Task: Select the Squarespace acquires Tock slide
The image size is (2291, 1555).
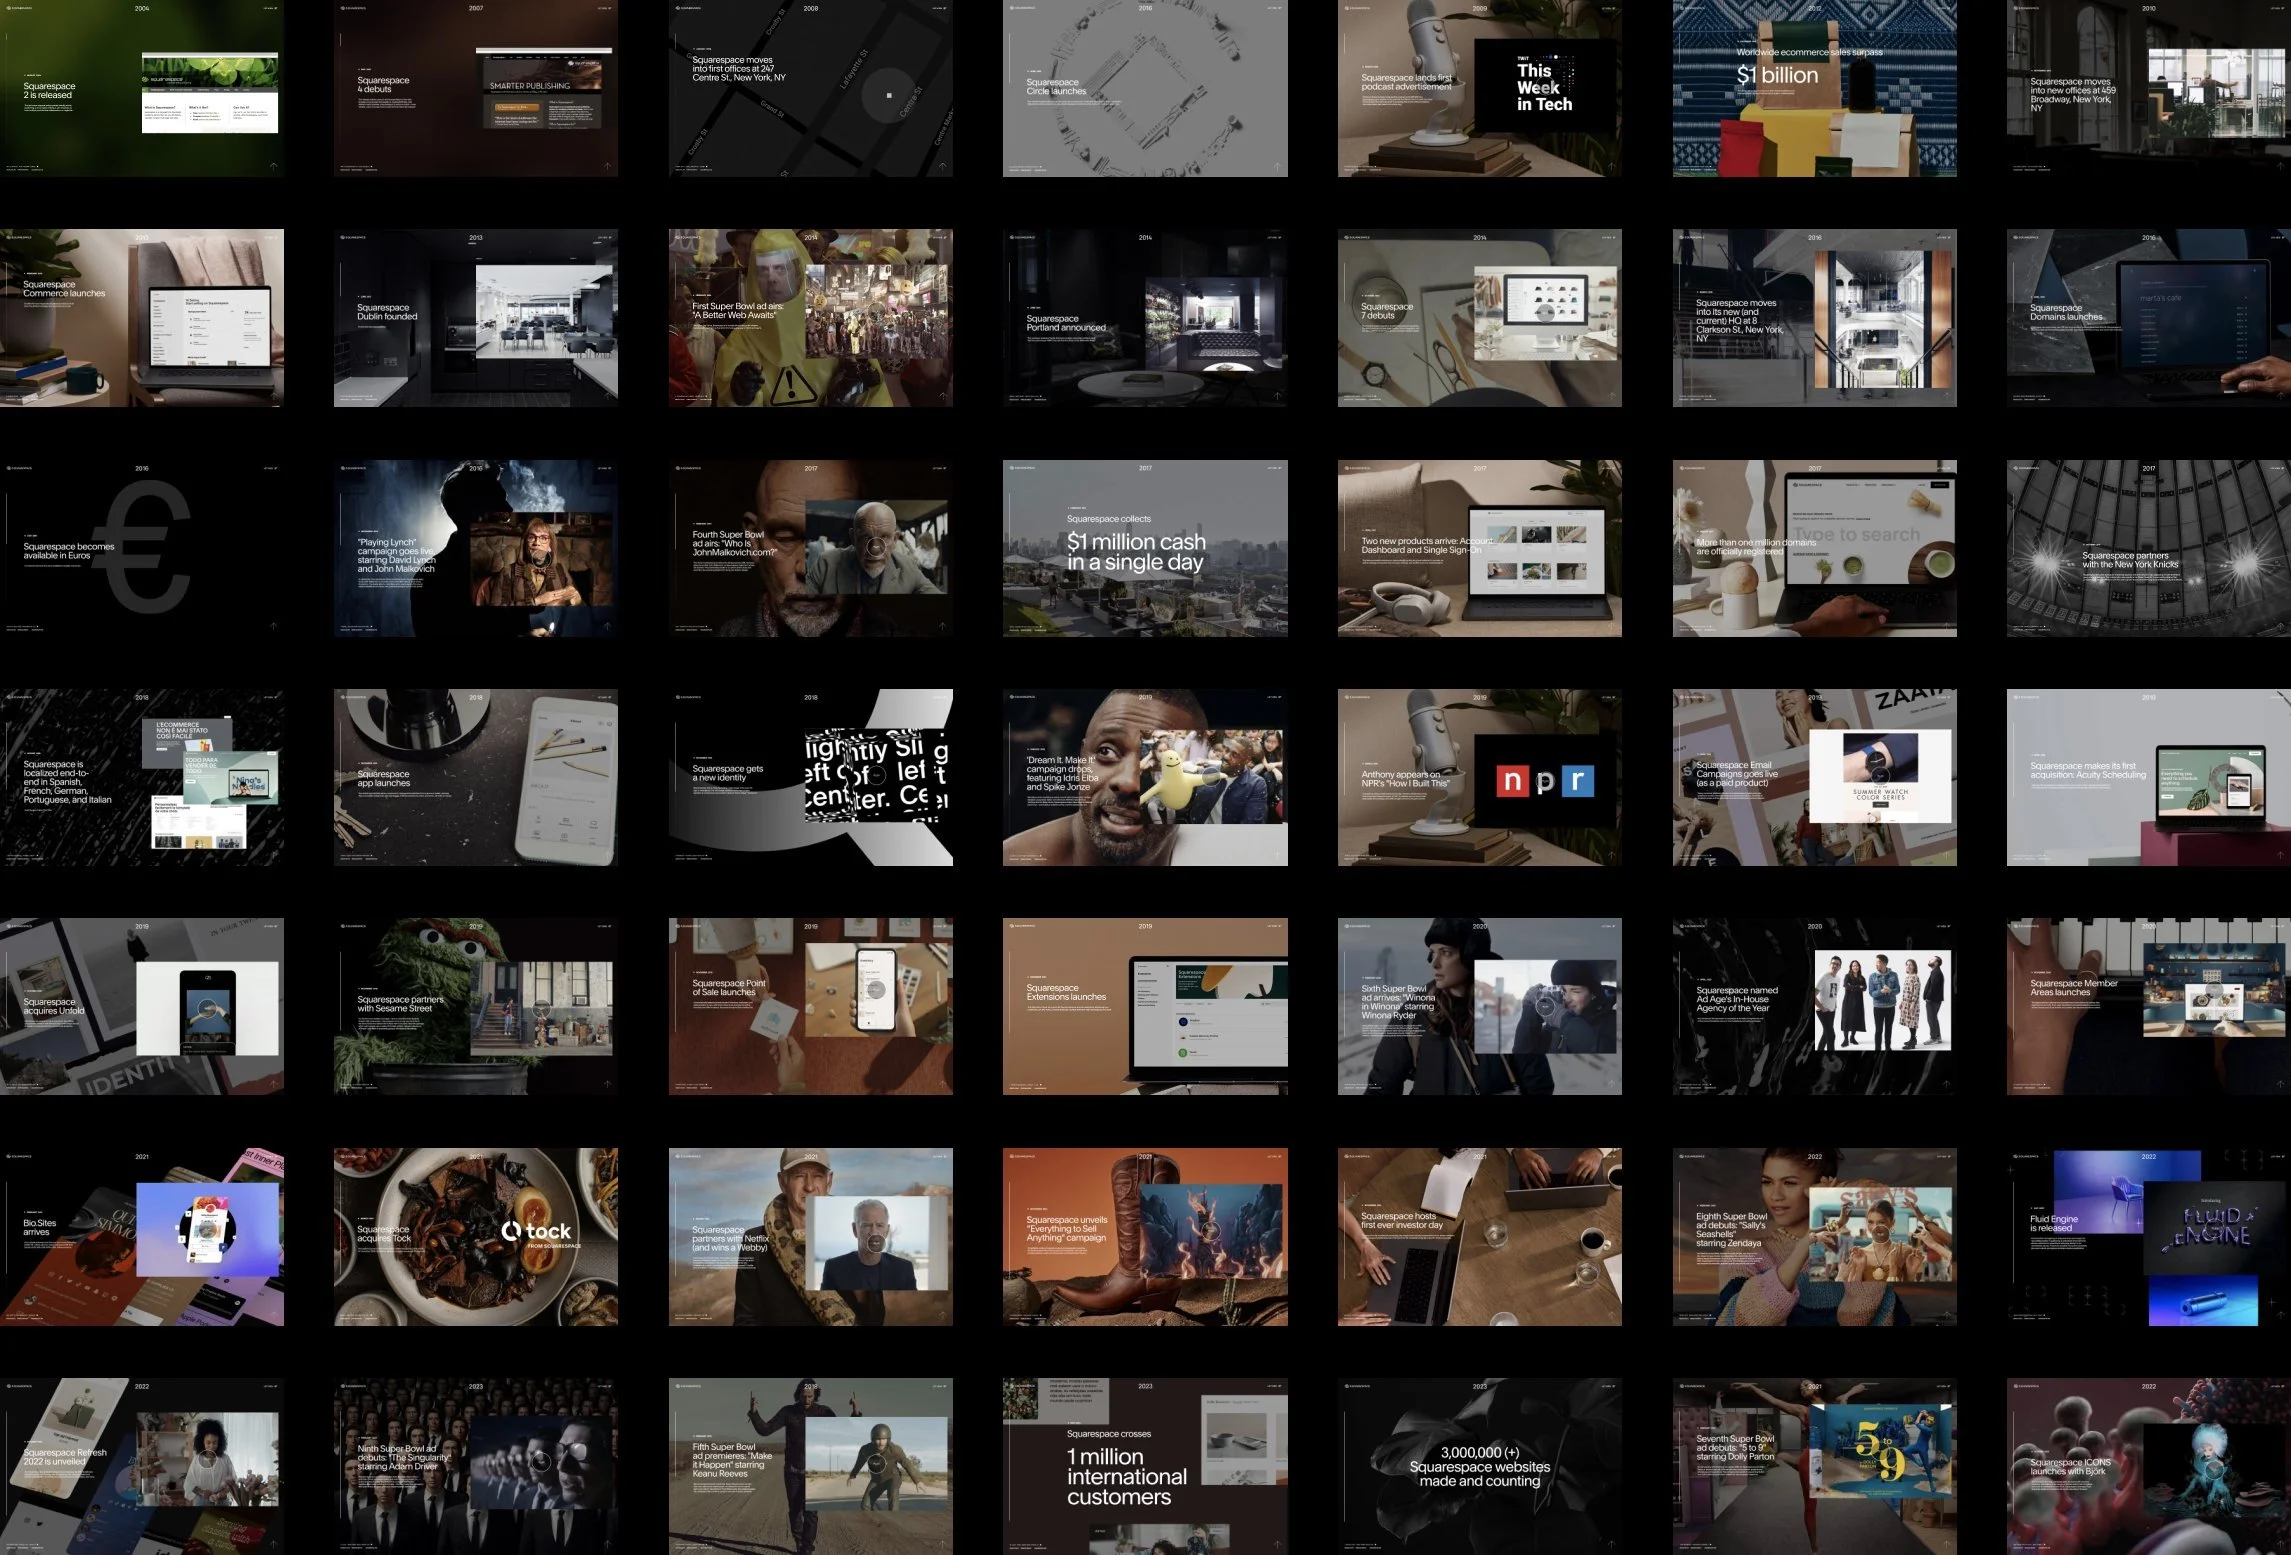Action: 476,1236
